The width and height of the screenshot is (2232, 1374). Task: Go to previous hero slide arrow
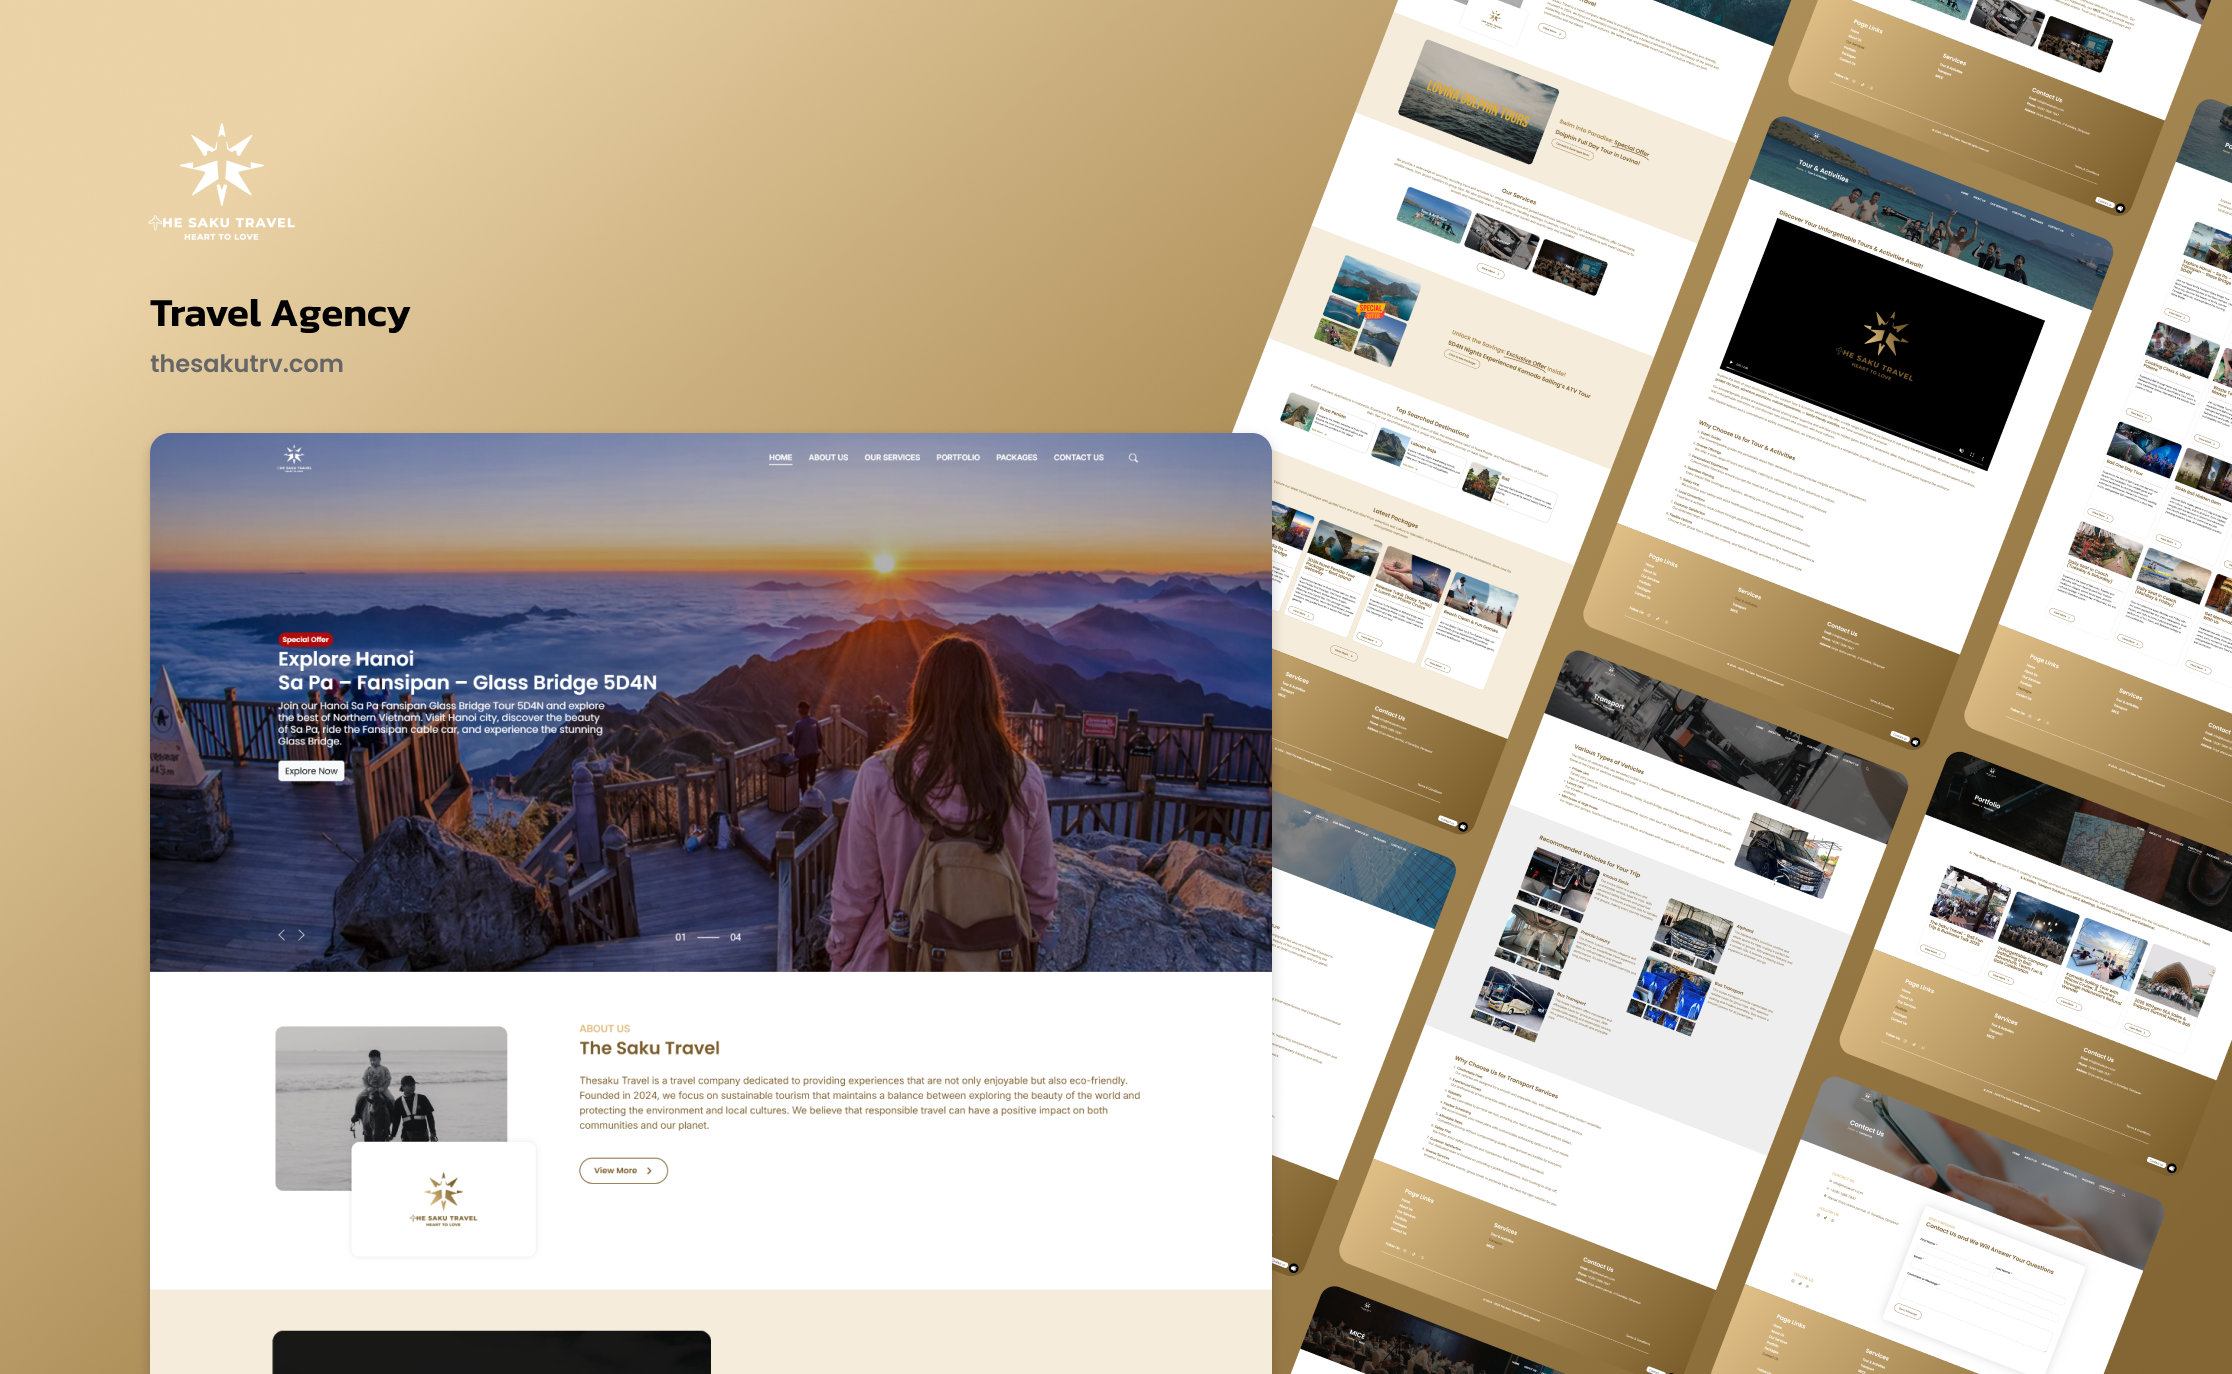point(282,935)
